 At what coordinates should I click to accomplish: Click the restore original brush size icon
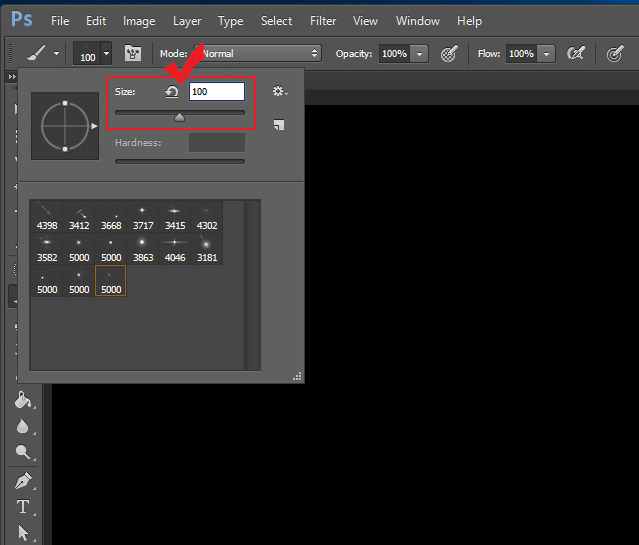click(172, 92)
